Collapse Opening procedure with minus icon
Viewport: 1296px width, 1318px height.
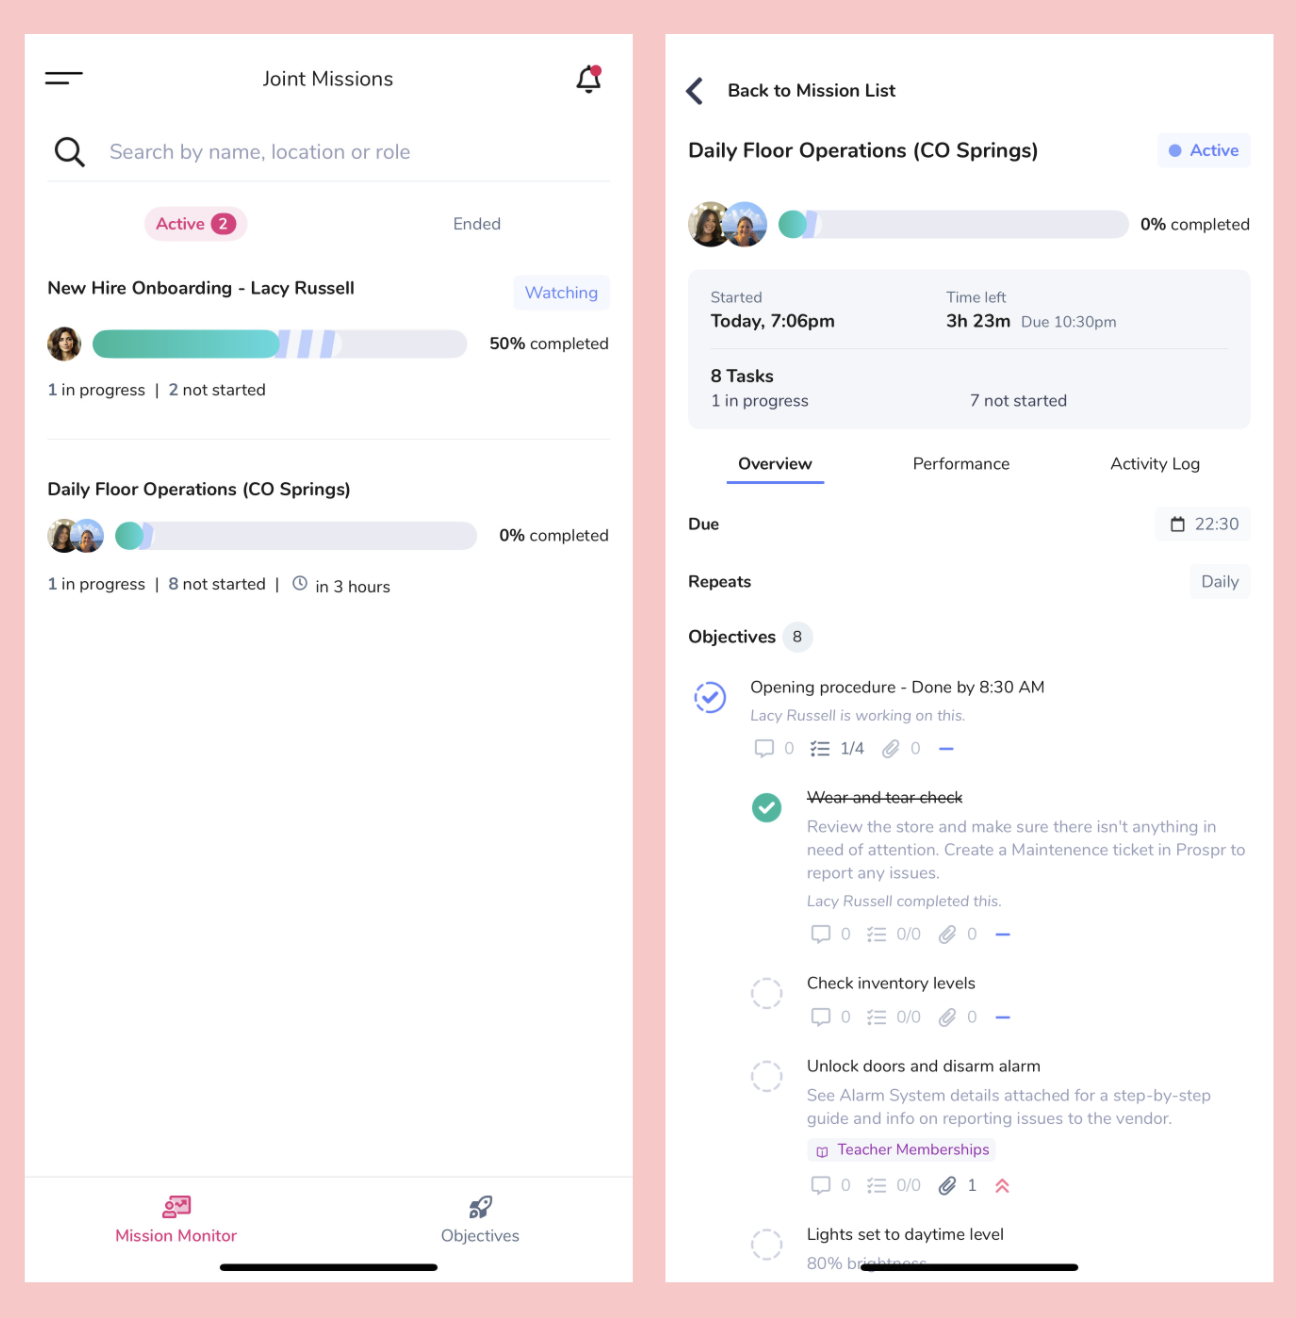[947, 749]
